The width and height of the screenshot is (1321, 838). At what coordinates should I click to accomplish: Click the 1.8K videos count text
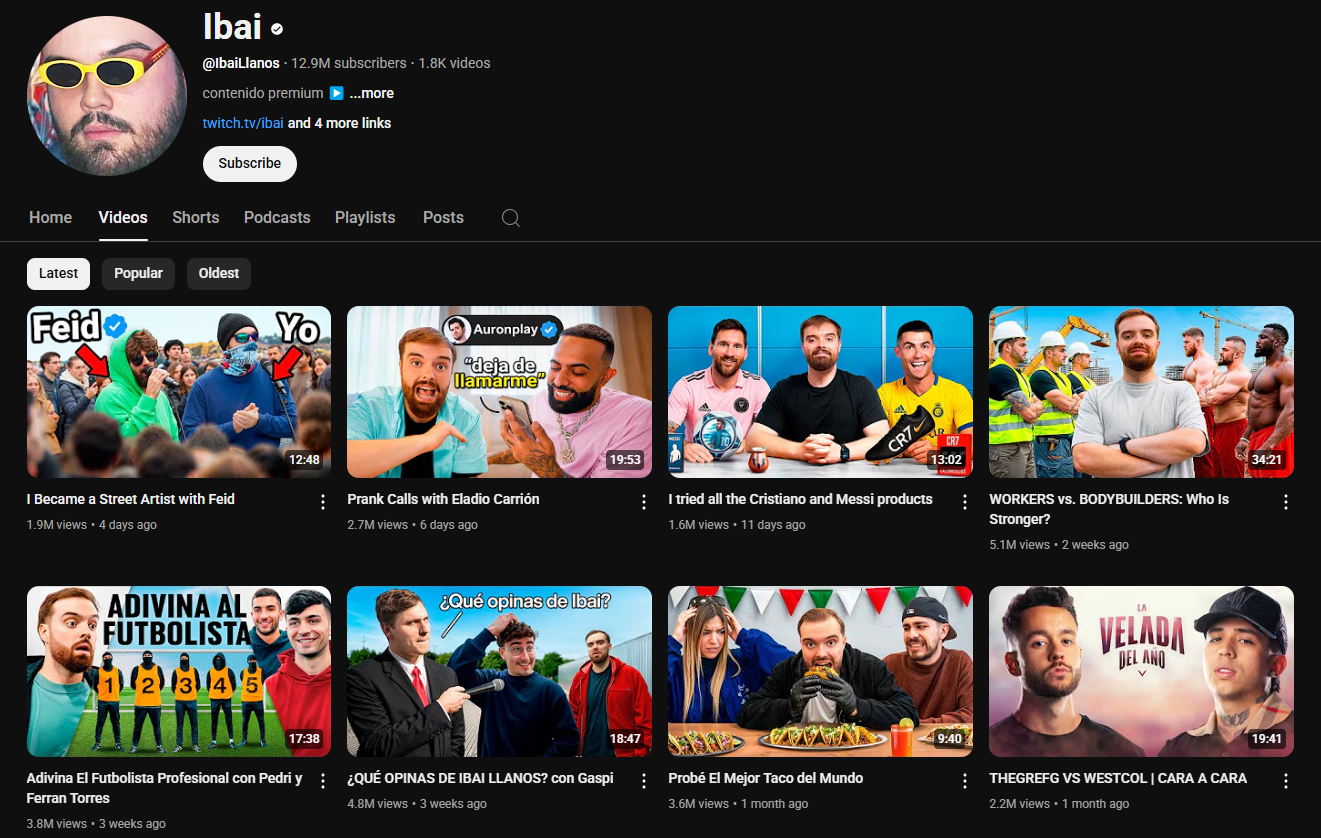(x=454, y=63)
